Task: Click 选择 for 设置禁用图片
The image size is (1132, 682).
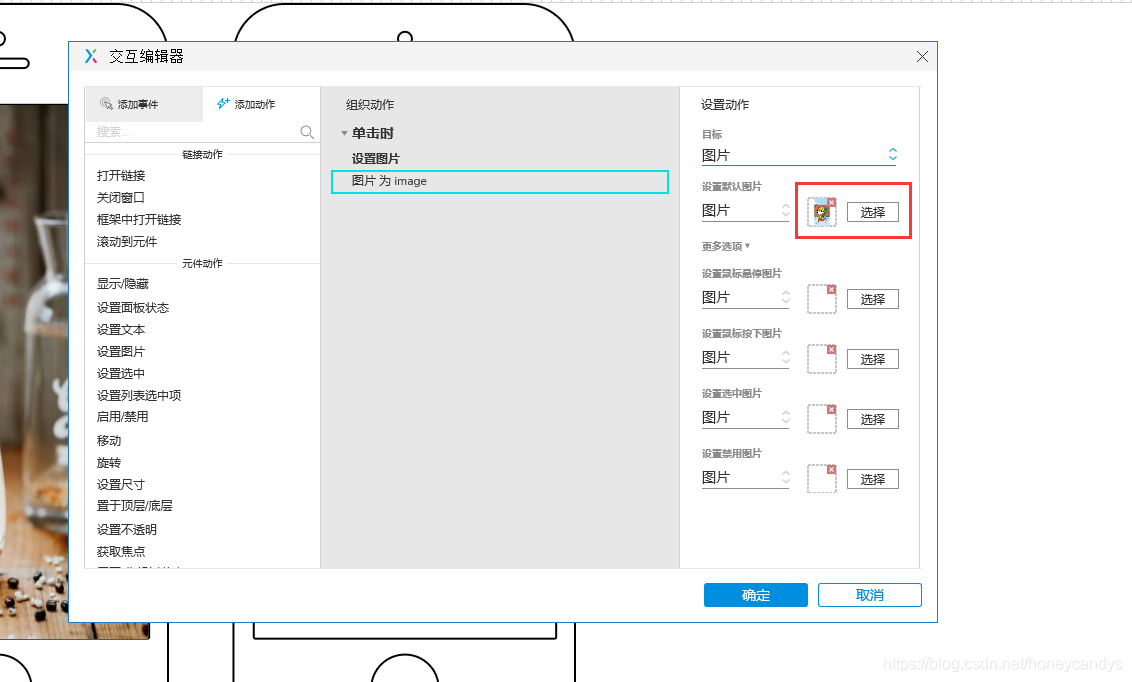Action: [x=873, y=478]
